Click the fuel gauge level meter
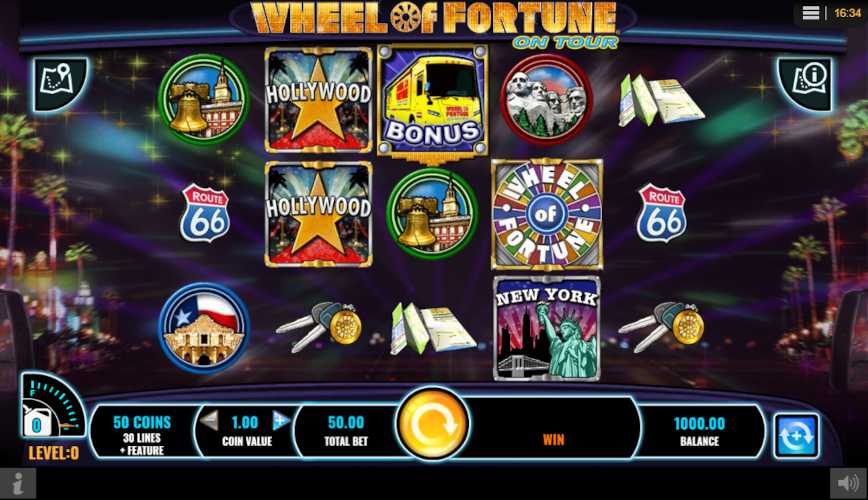The width and height of the screenshot is (868, 500). coord(51,406)
